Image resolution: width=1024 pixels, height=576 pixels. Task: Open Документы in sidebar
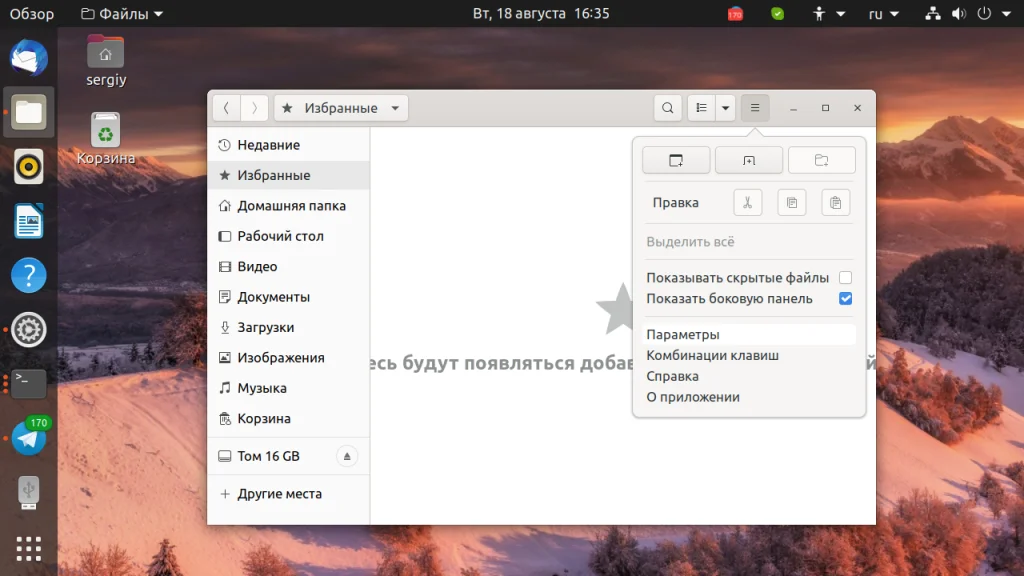pos(288,296)
